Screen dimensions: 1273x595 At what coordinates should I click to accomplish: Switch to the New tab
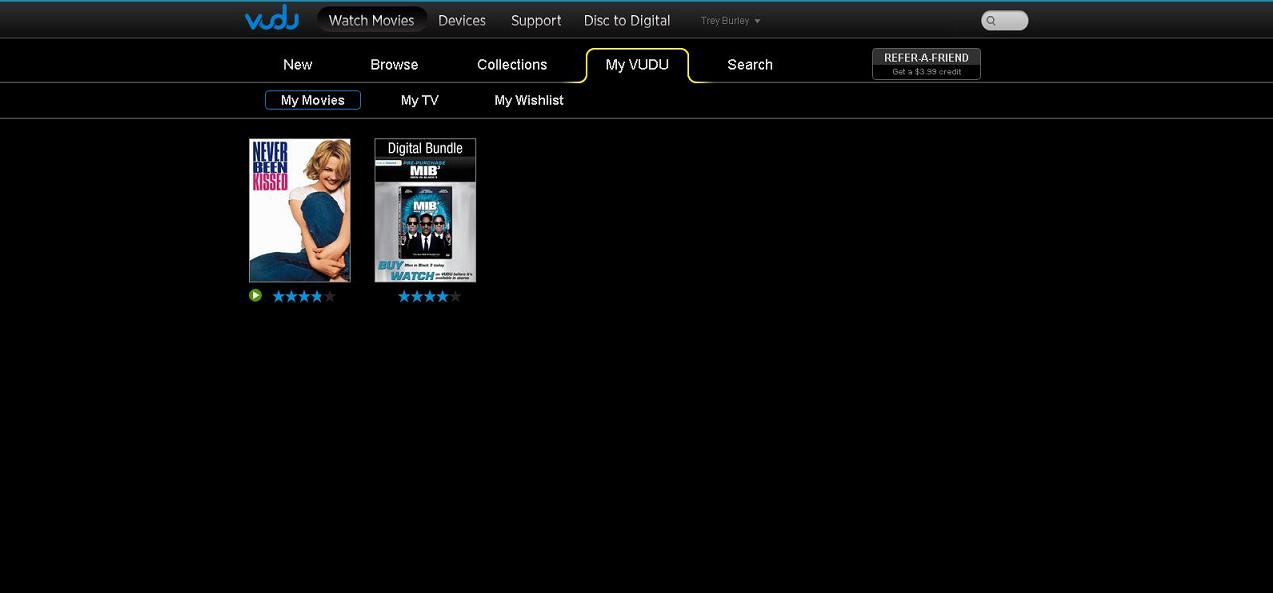tap(298, 64)
